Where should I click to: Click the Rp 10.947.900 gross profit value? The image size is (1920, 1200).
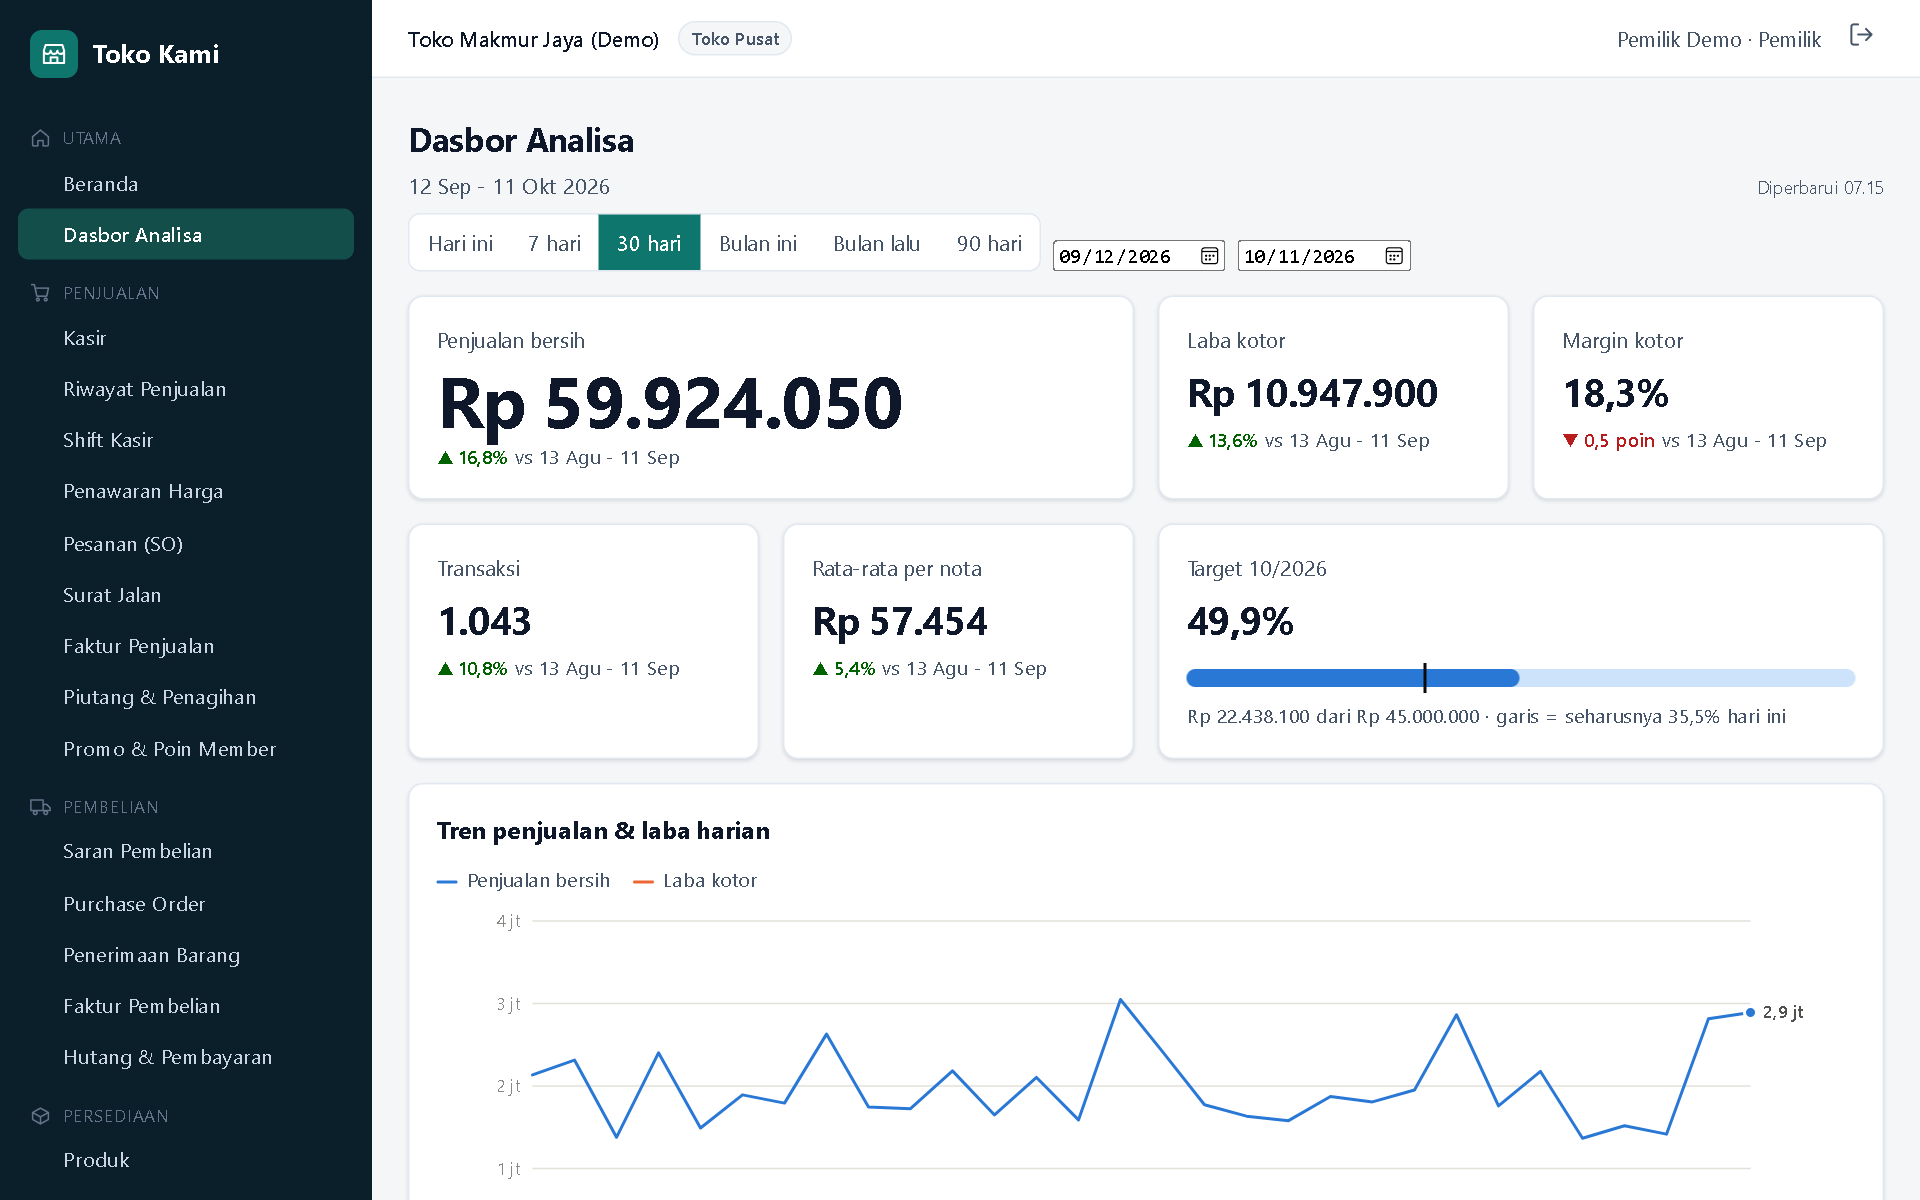coord(1312,394)
